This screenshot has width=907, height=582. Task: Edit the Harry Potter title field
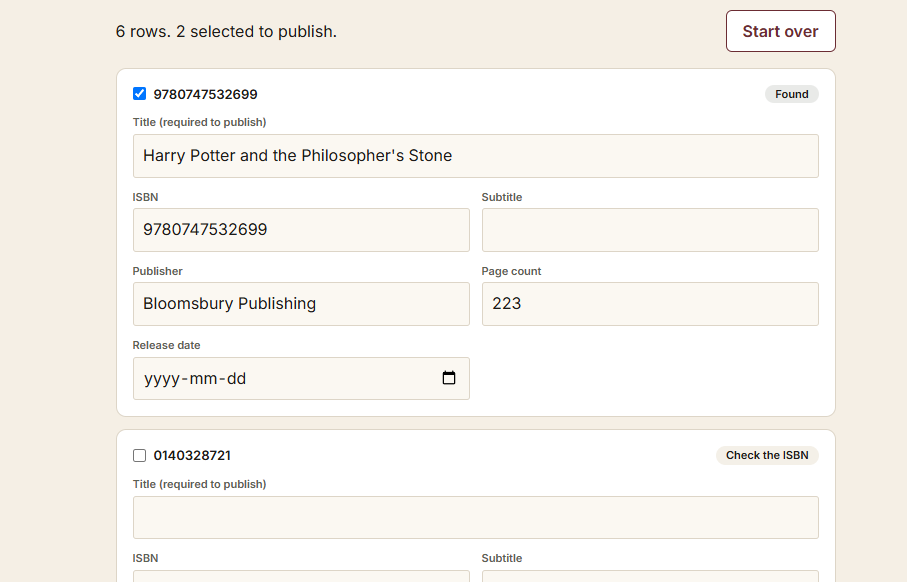pos(475,156)
